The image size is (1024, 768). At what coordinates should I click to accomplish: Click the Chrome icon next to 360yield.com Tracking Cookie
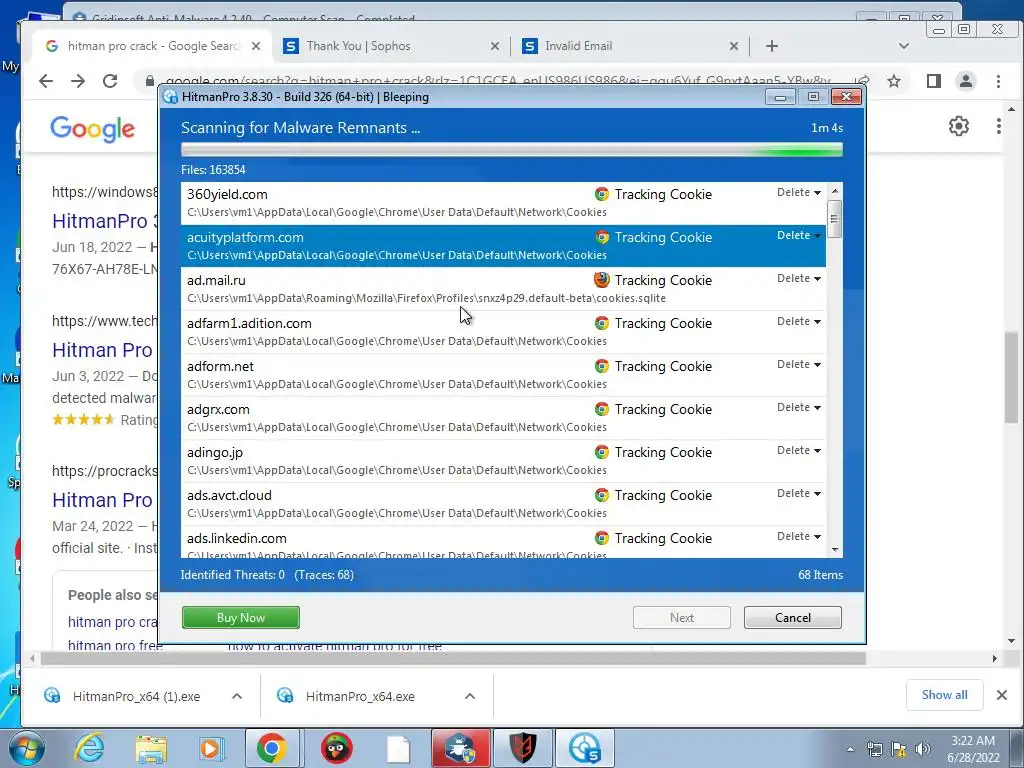point(601,194)
